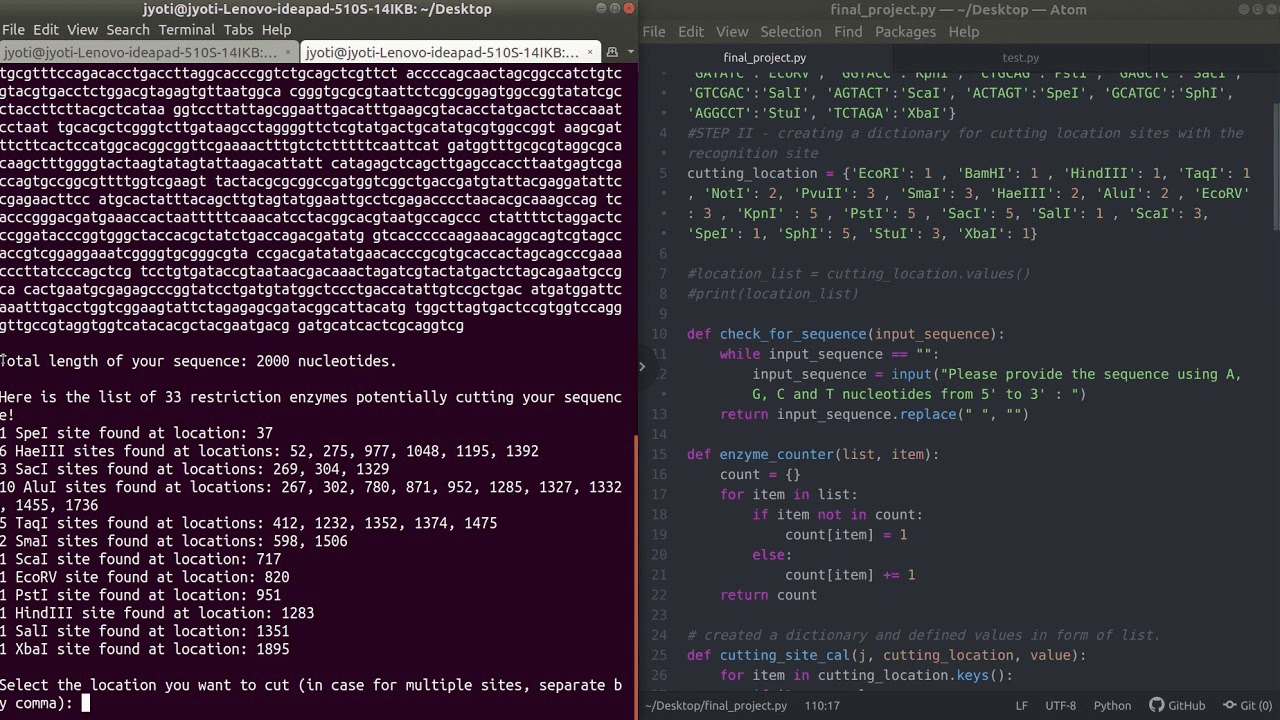Image resolution: width=1280 pixels, height=720 pixels.
Task: Click line number 15 in Atom gutter
Action: point(659,454)
